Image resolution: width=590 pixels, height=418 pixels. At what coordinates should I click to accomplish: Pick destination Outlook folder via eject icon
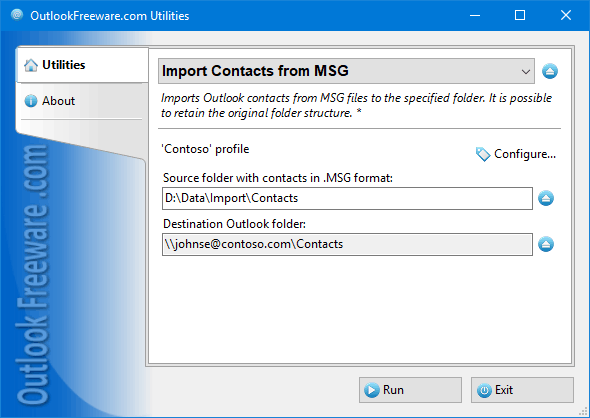[546, 244]
